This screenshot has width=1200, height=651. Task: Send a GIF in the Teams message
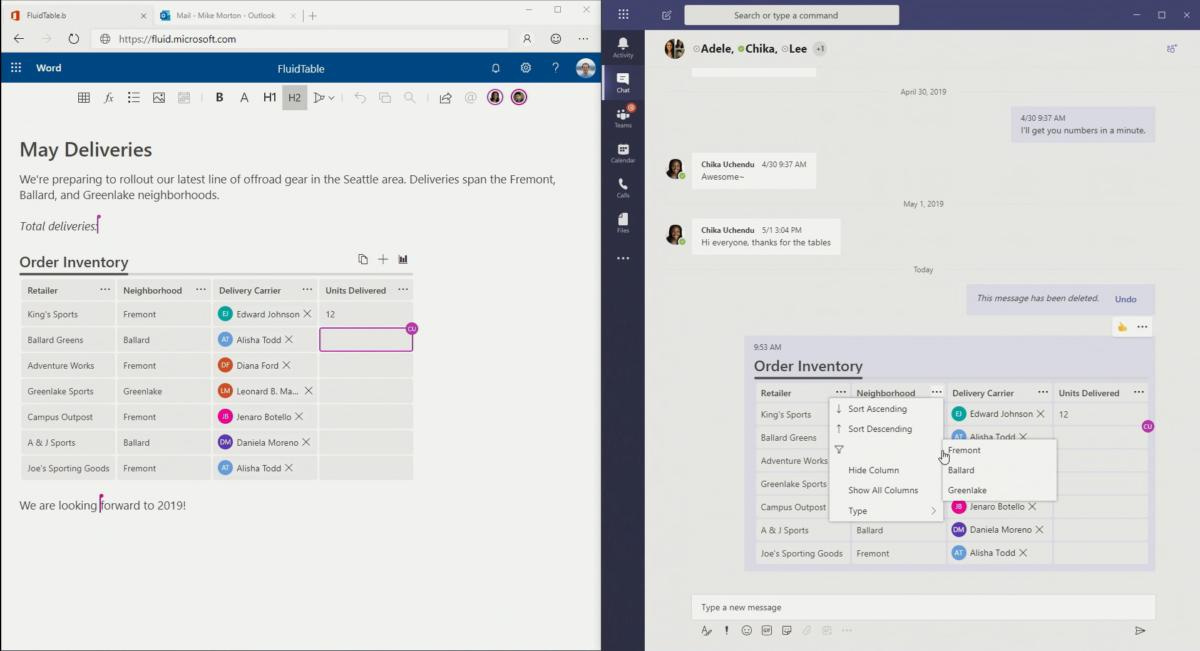[766, 630]
